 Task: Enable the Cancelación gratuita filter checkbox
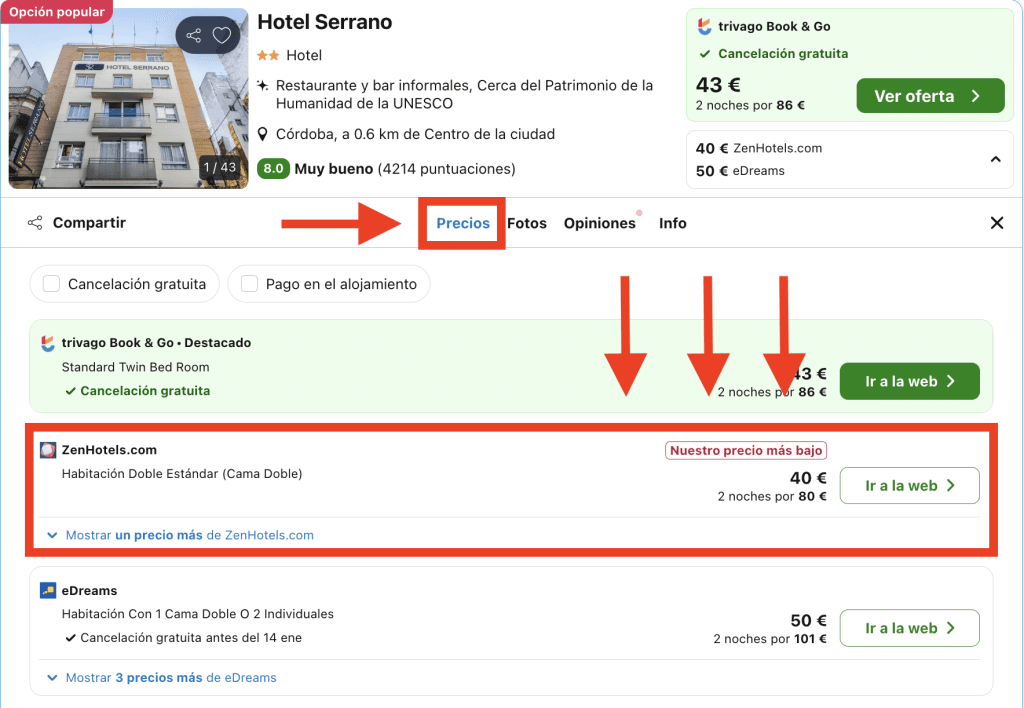click(x=51, y=284)
